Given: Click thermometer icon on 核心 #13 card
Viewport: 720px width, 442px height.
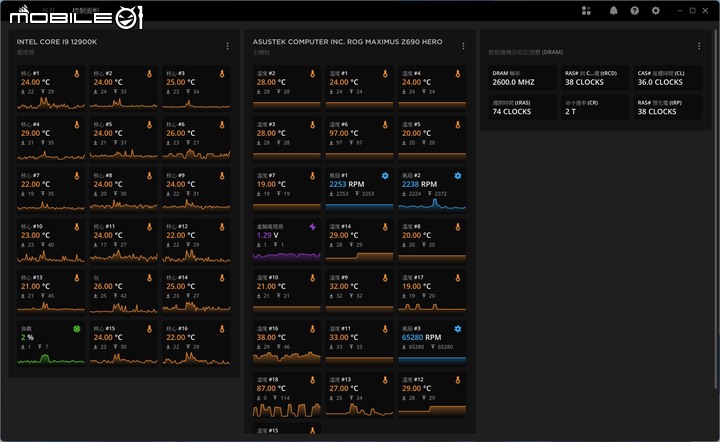Looking at the screenshot, I should click(x=77, y=278).
